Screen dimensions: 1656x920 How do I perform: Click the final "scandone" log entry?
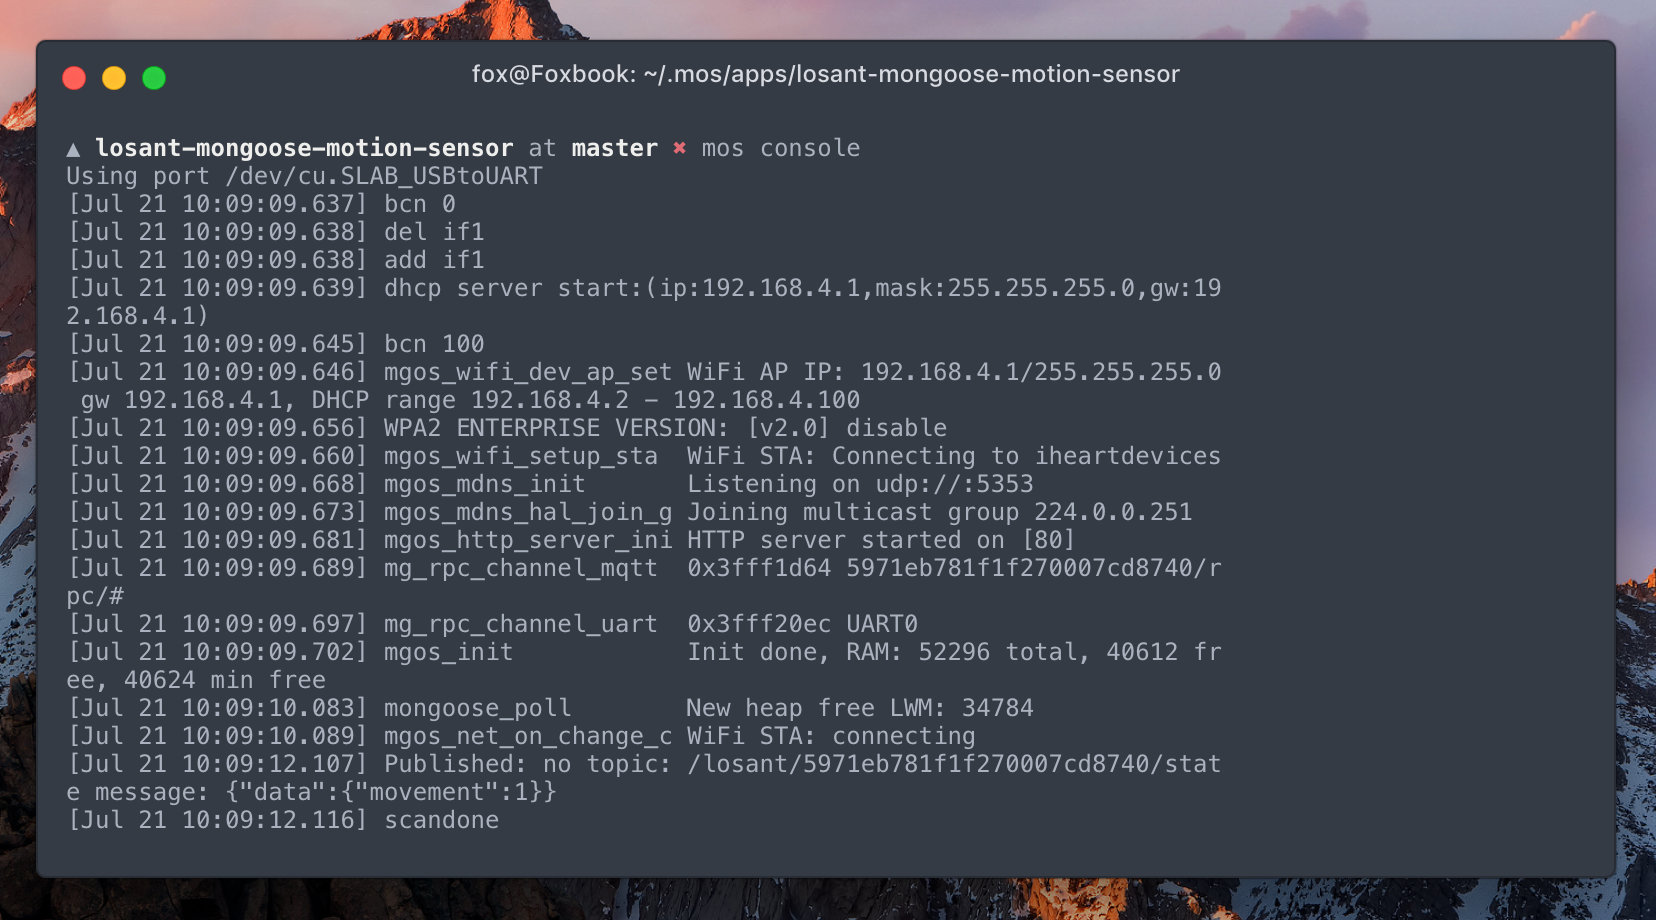(x=441, y=820)
